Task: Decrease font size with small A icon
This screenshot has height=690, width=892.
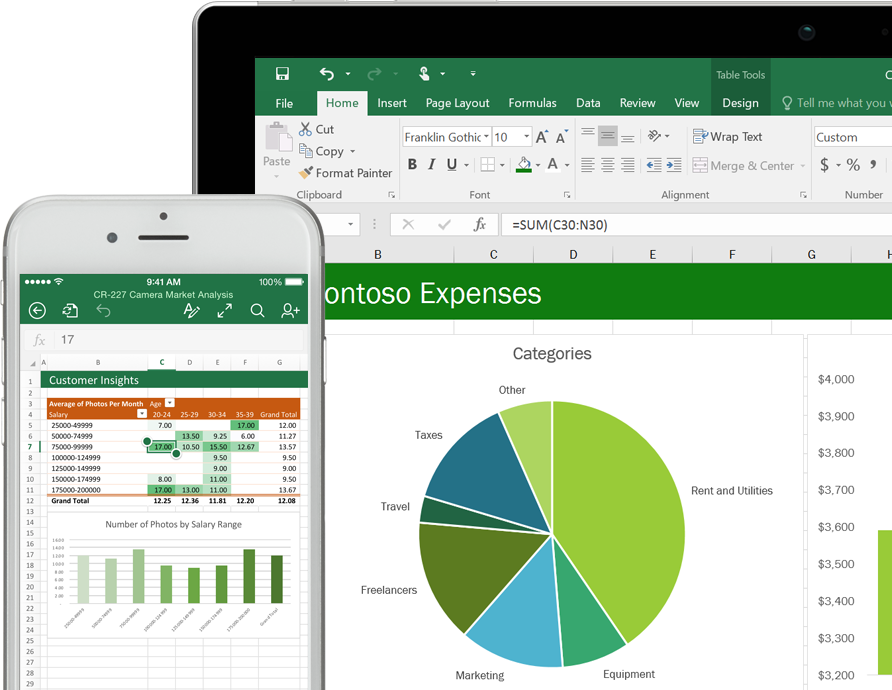Action: coord(561,137)
